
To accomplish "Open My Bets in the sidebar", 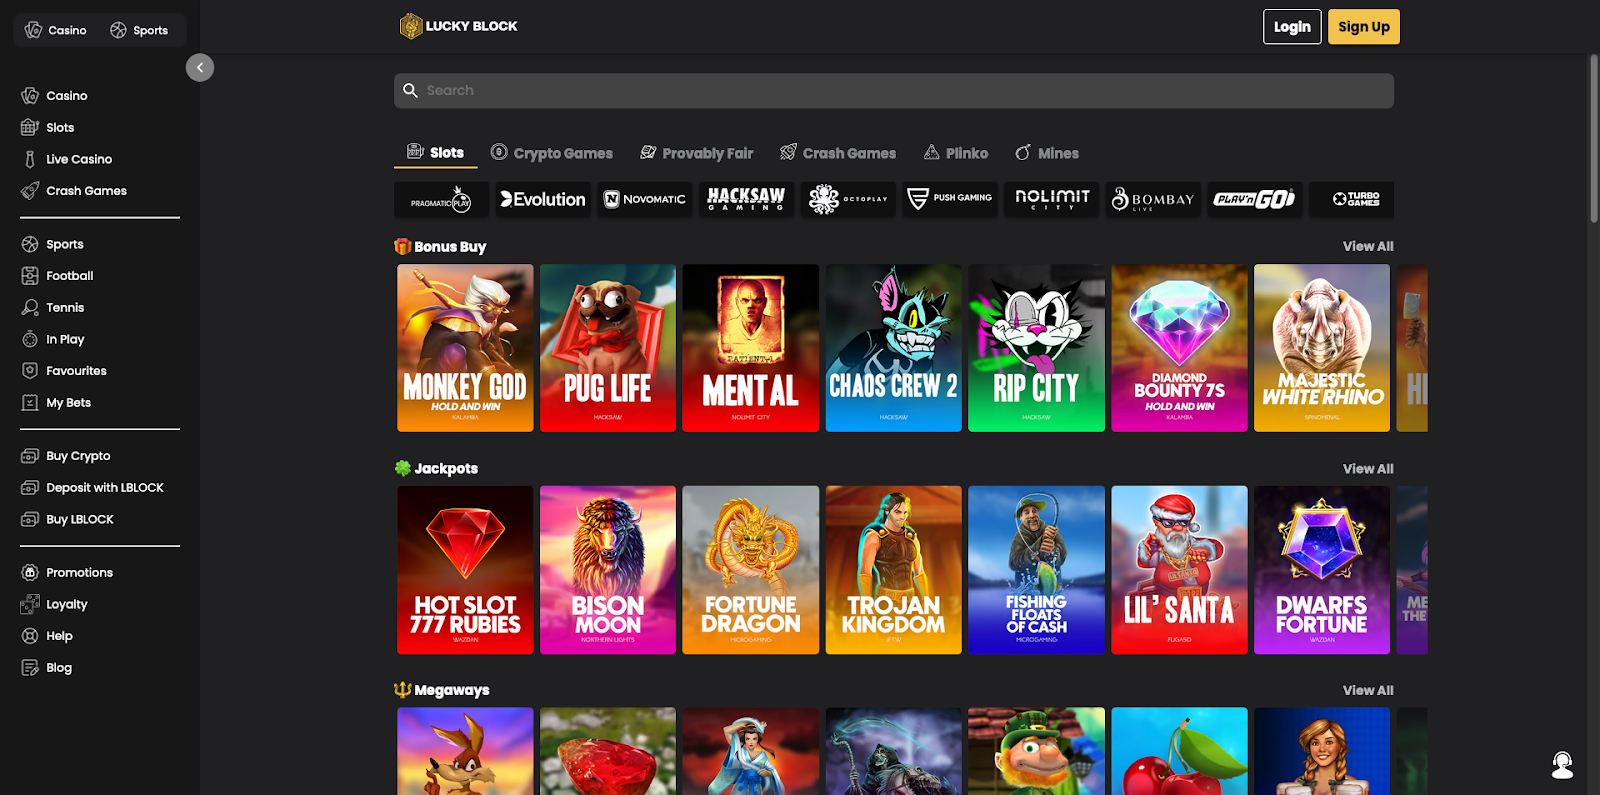I will (56, 403).
